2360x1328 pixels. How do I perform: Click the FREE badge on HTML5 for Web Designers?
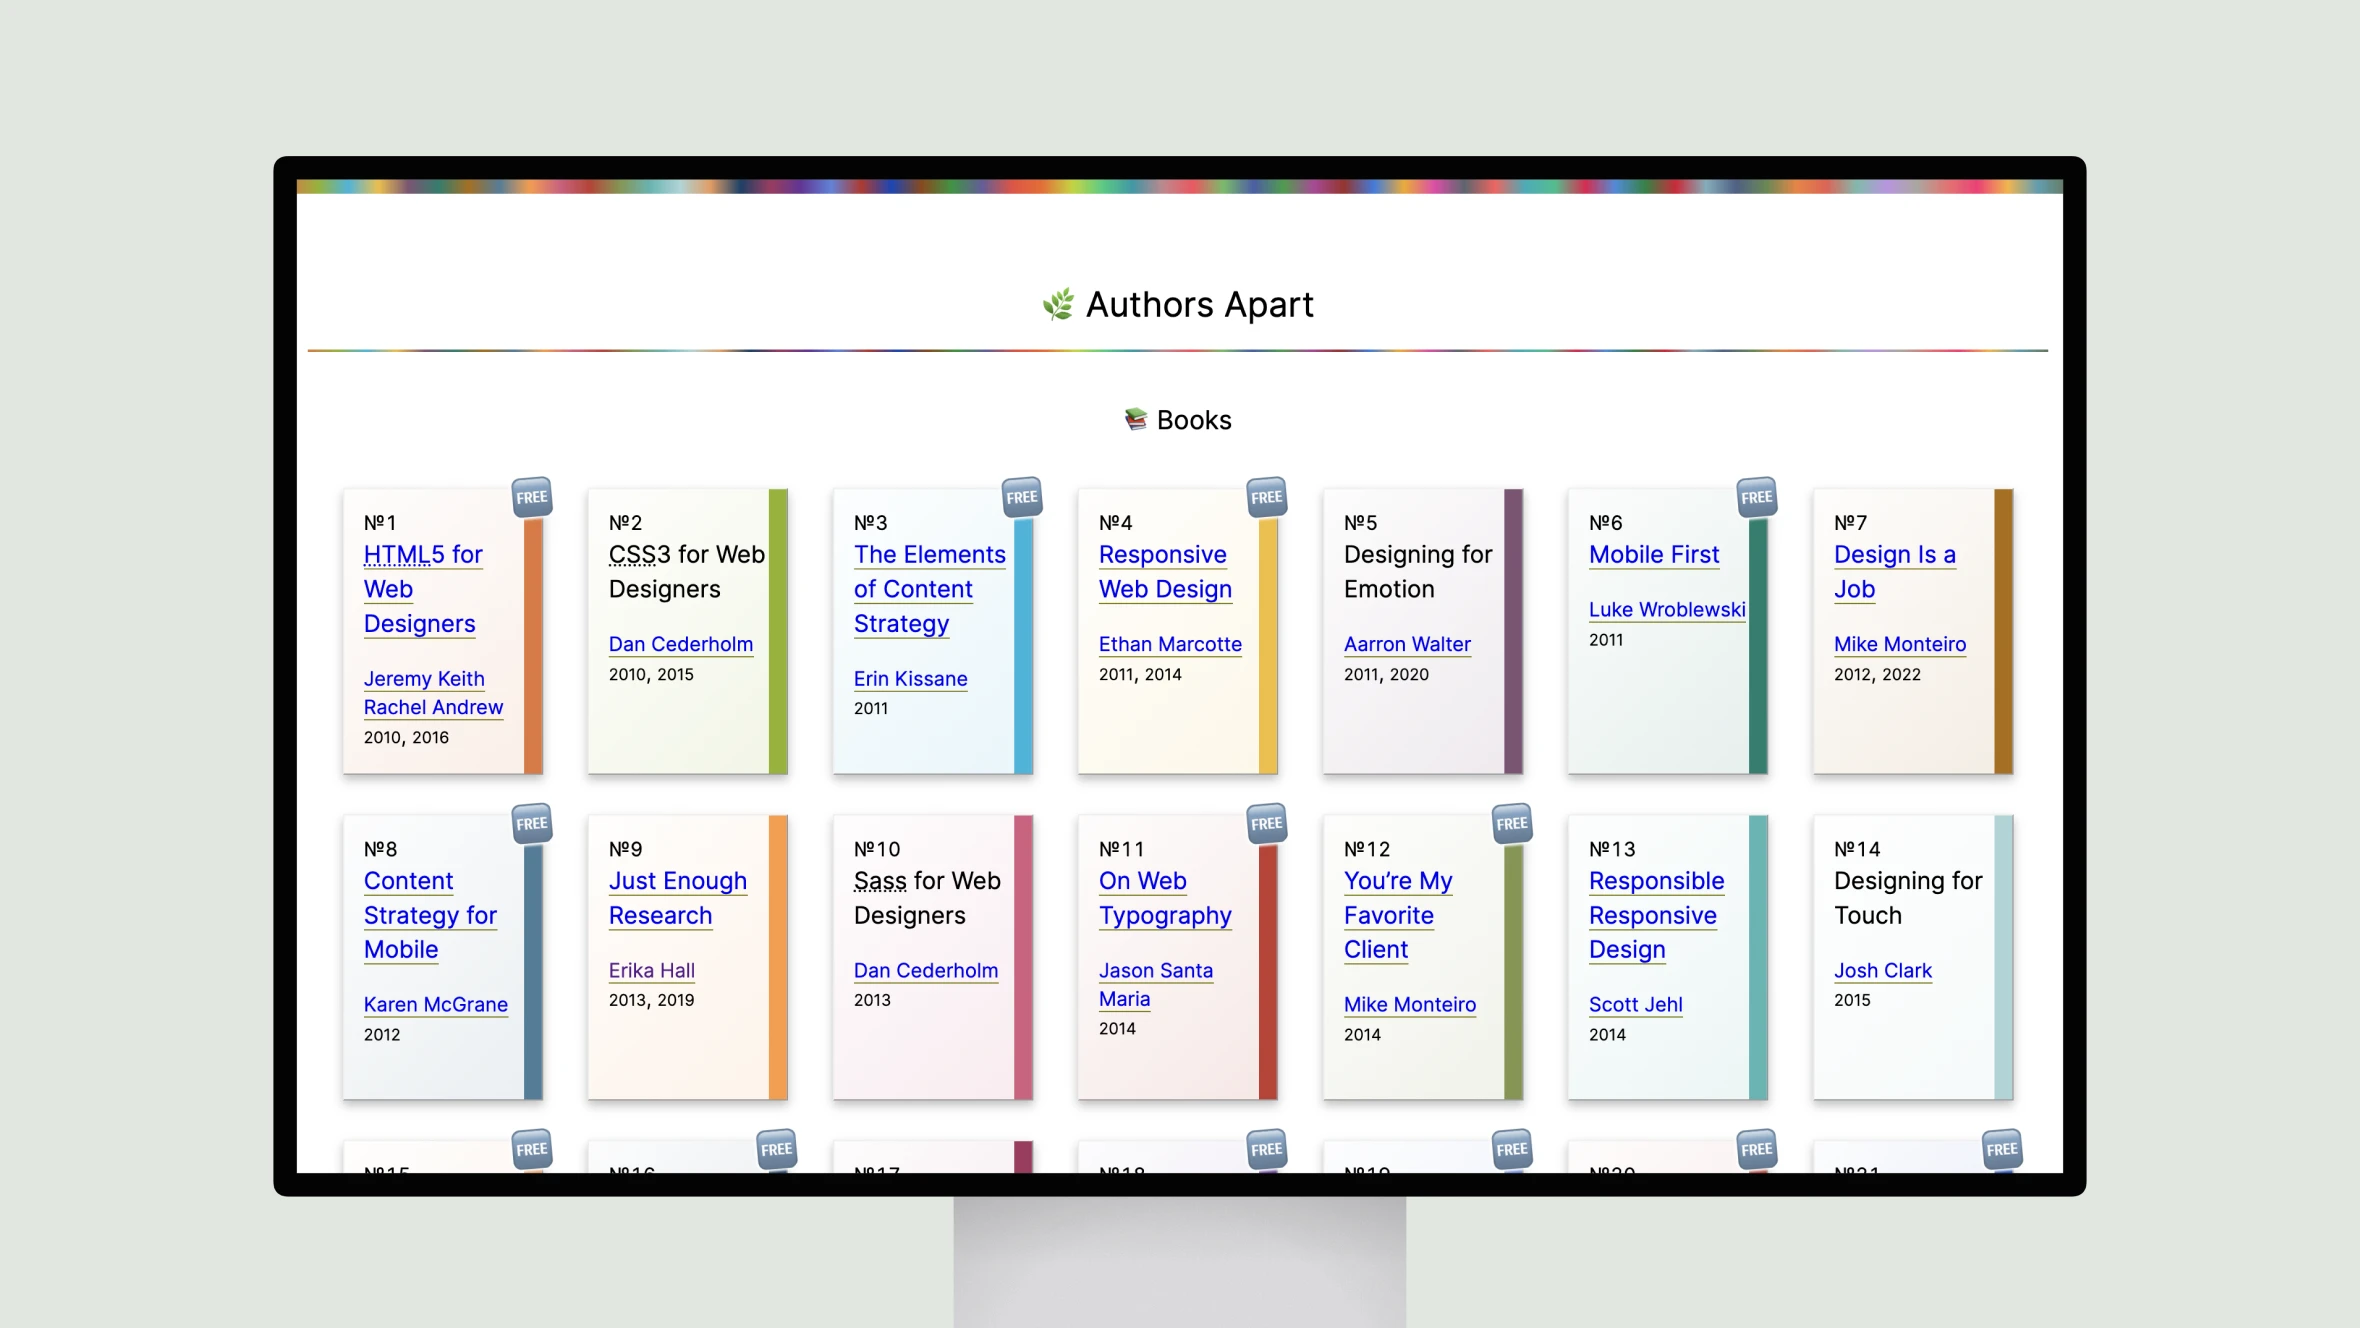click(528, 495)
